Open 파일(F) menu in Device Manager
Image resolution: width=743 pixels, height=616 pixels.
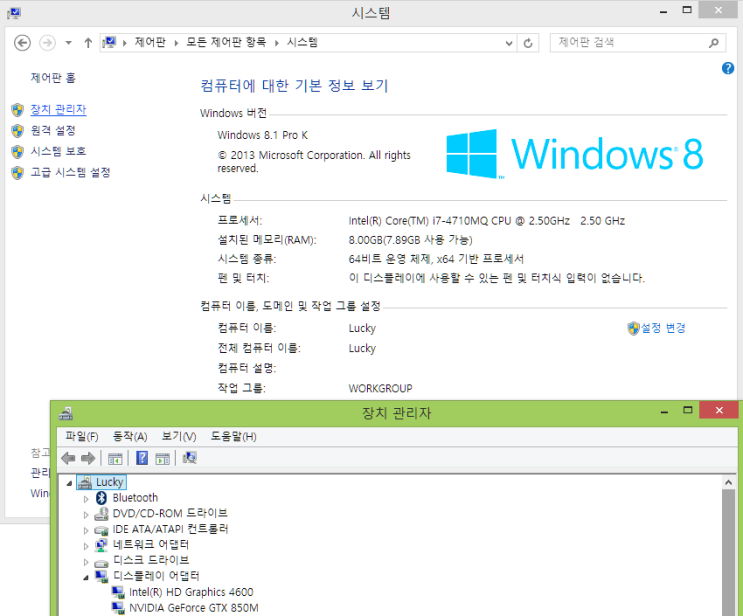tap(82, 436)
